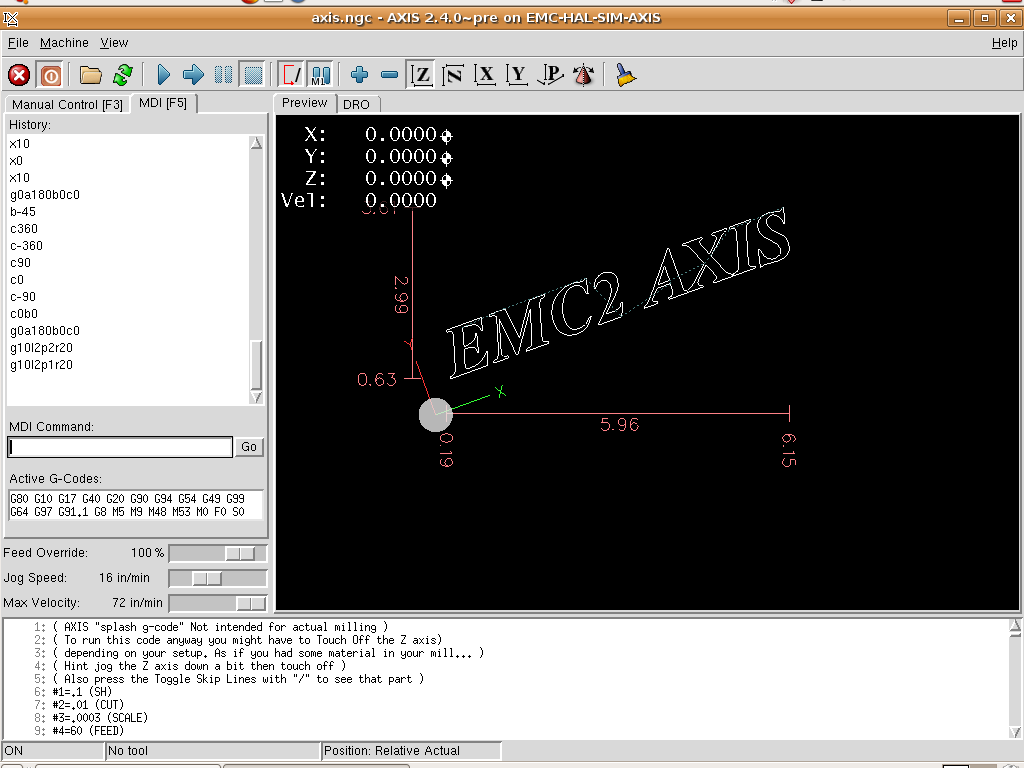Click Position: Relative Actual status entry
Viewport: 1024px width, 768px height.
[x=411, y=751]
